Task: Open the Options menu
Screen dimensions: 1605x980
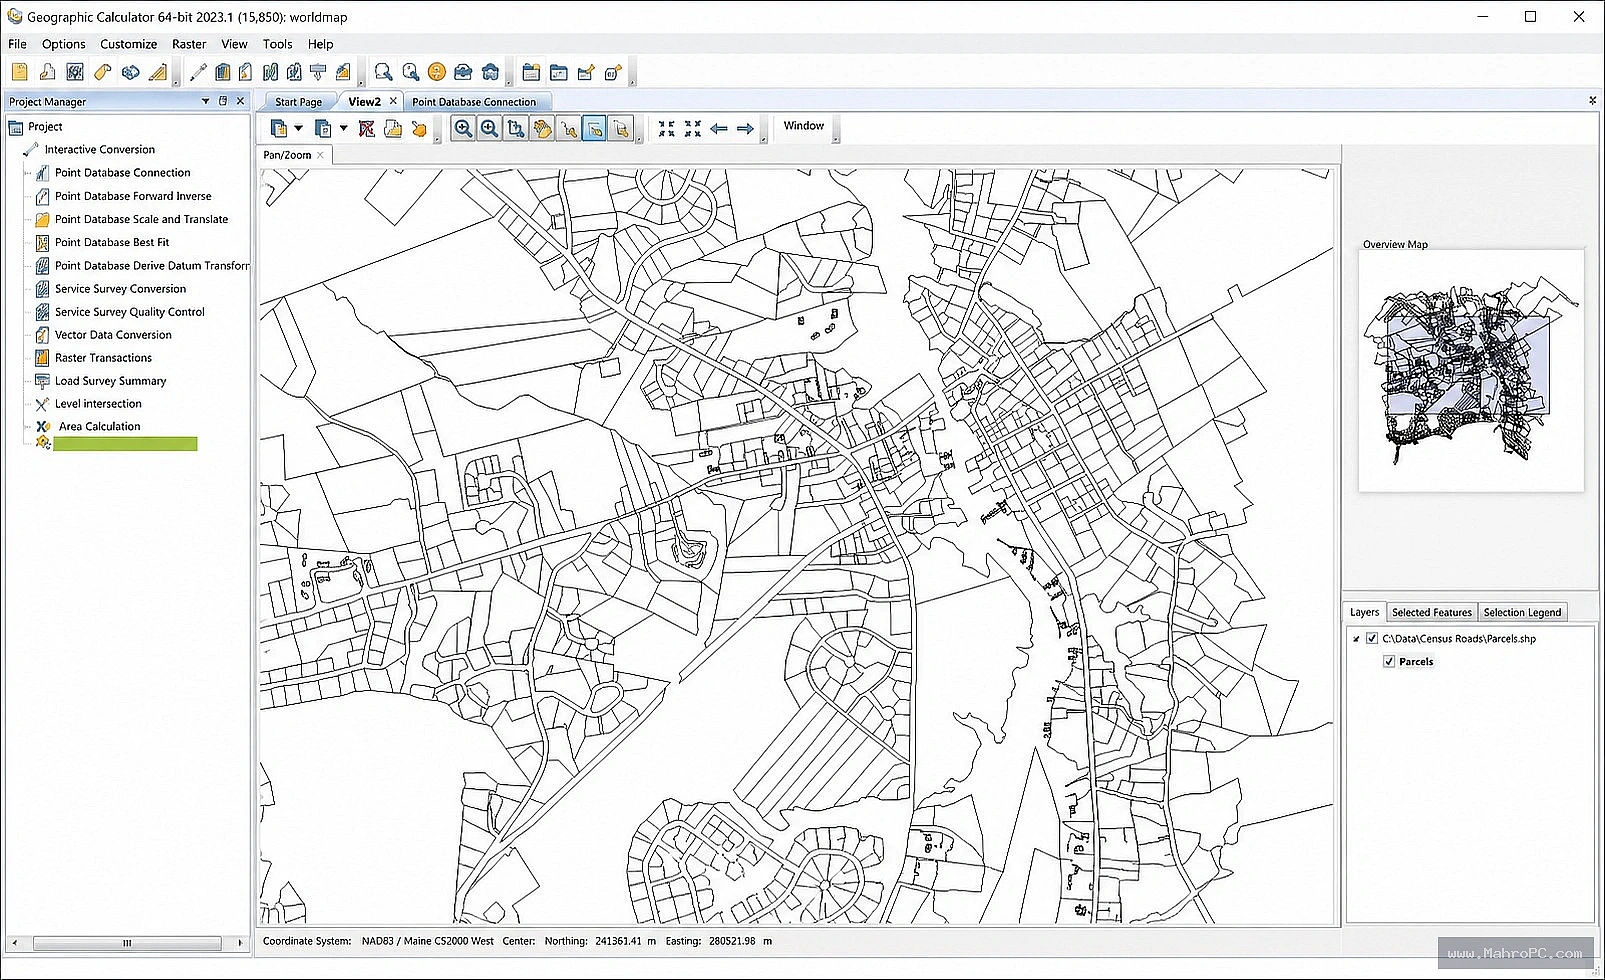Action: pyautogui.click(x=63, y=44)
